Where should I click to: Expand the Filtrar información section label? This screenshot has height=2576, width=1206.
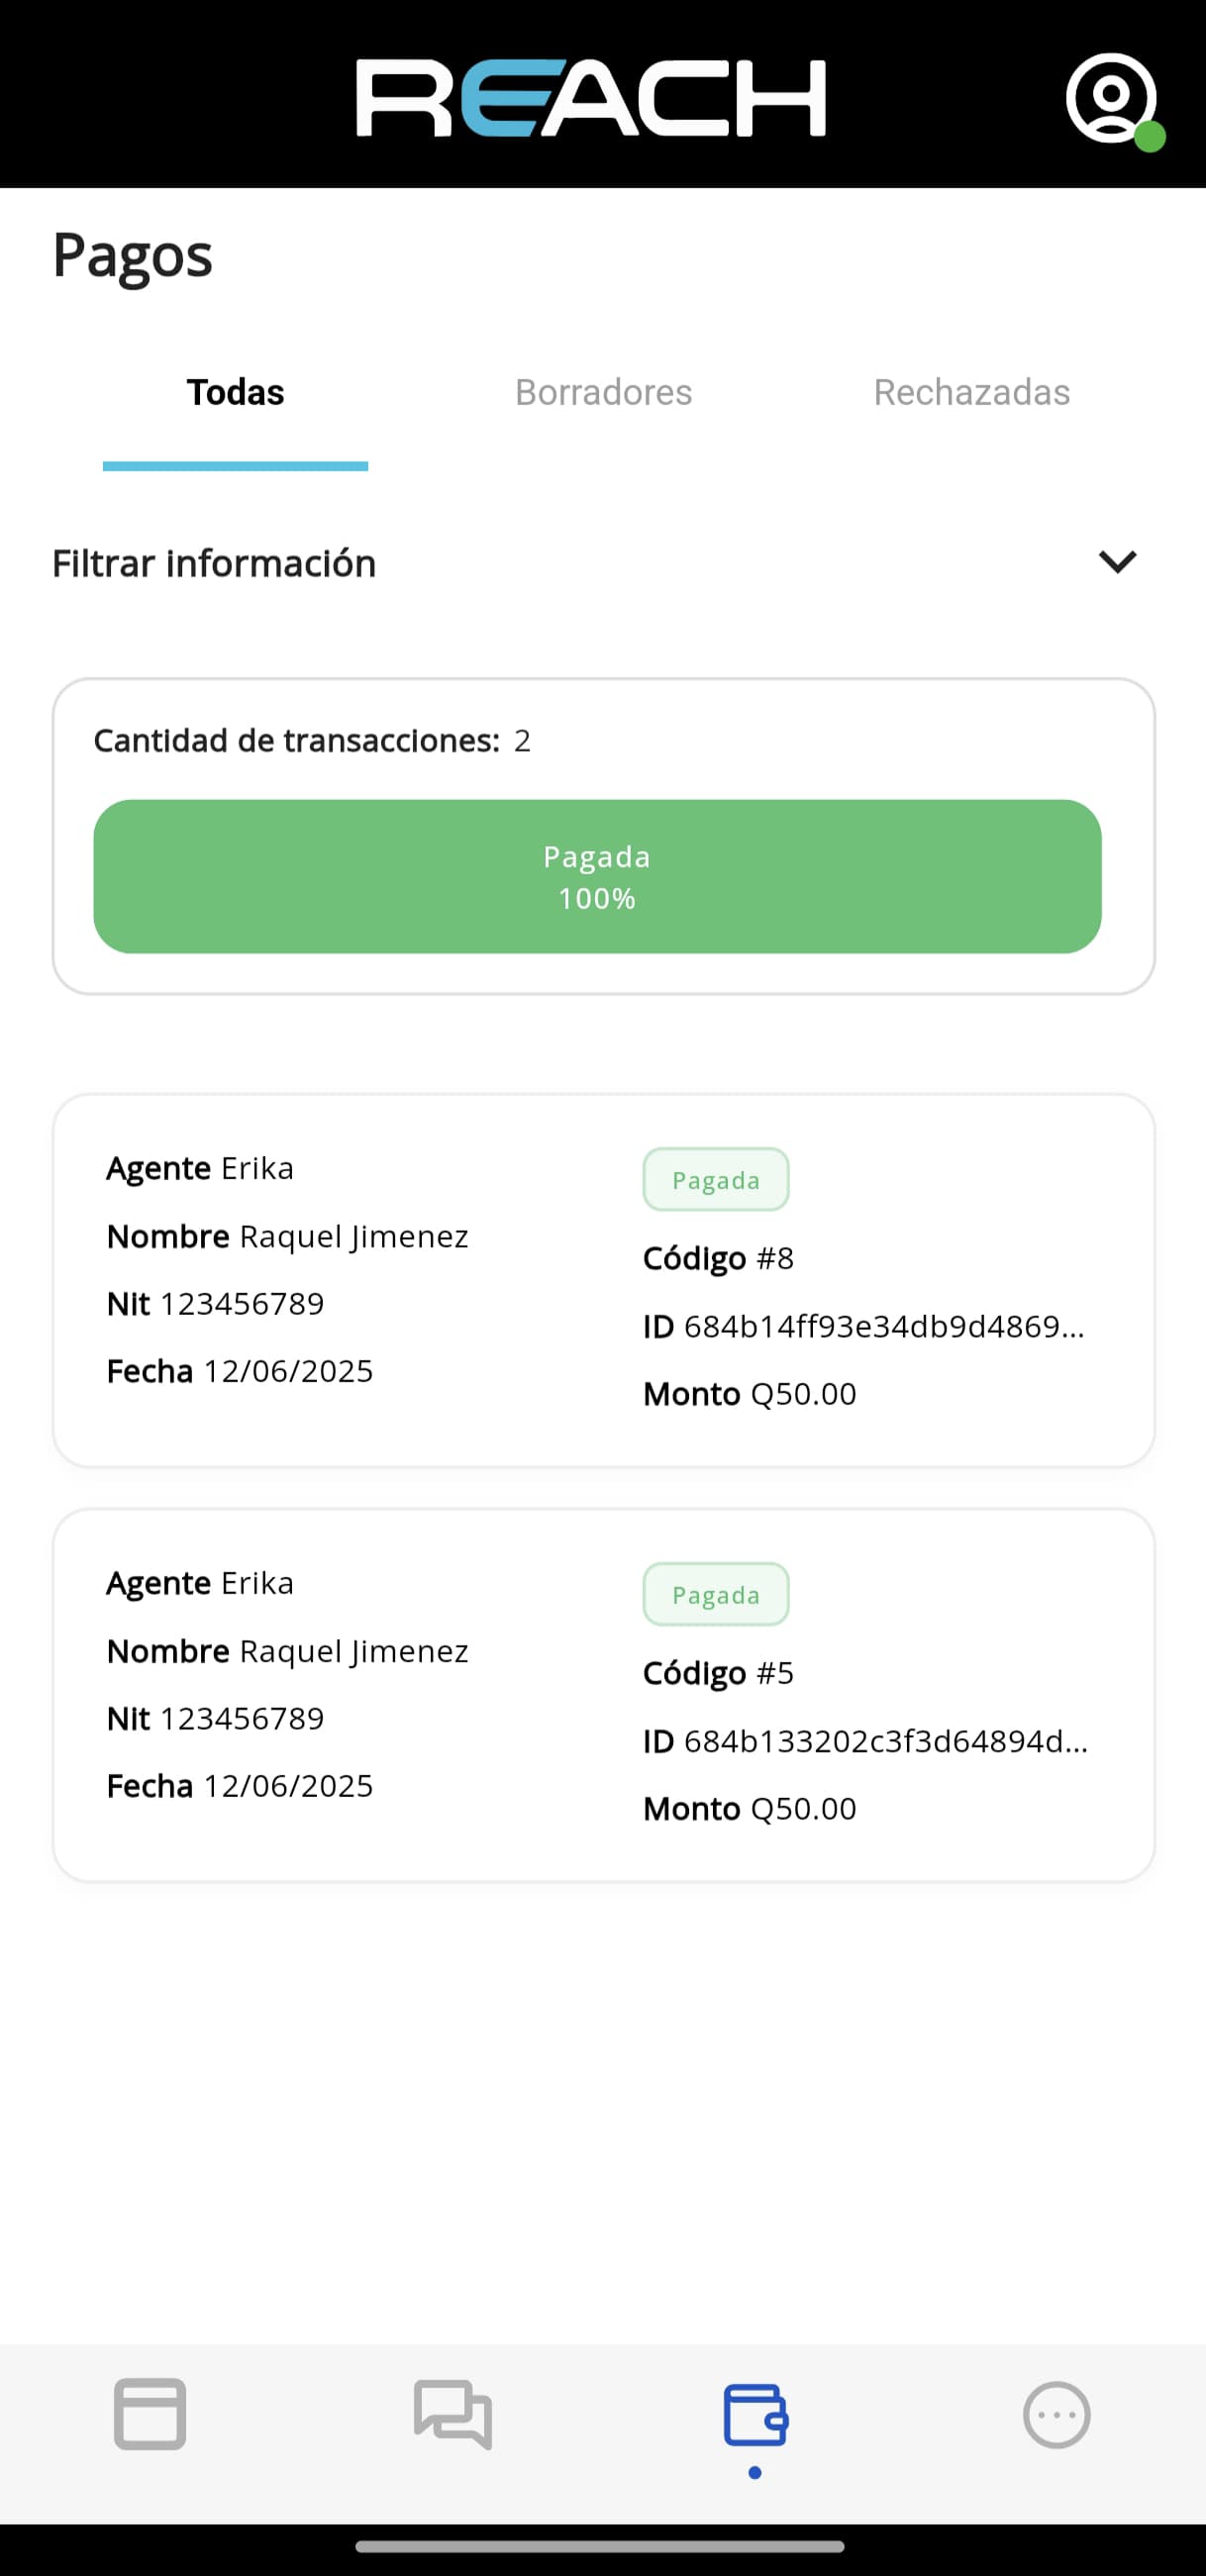coord(214,563)
